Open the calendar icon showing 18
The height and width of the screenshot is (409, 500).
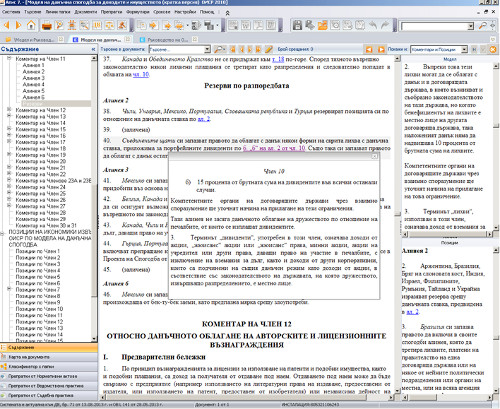[x=97, y=25]
